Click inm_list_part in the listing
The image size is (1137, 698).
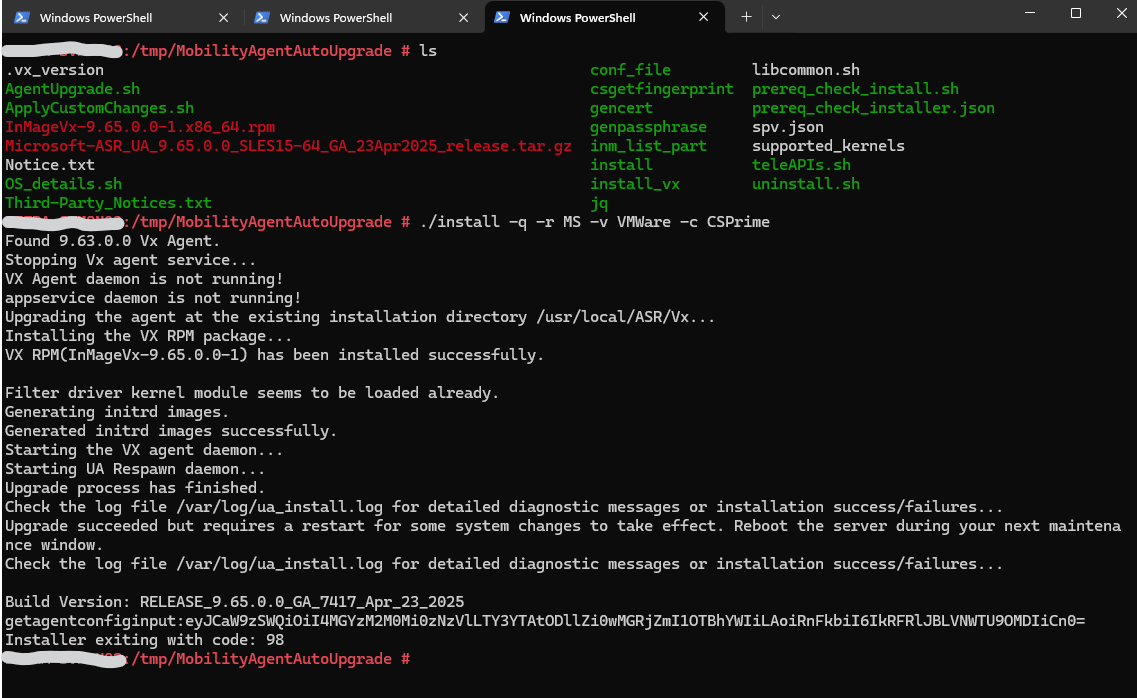point(648,146)
